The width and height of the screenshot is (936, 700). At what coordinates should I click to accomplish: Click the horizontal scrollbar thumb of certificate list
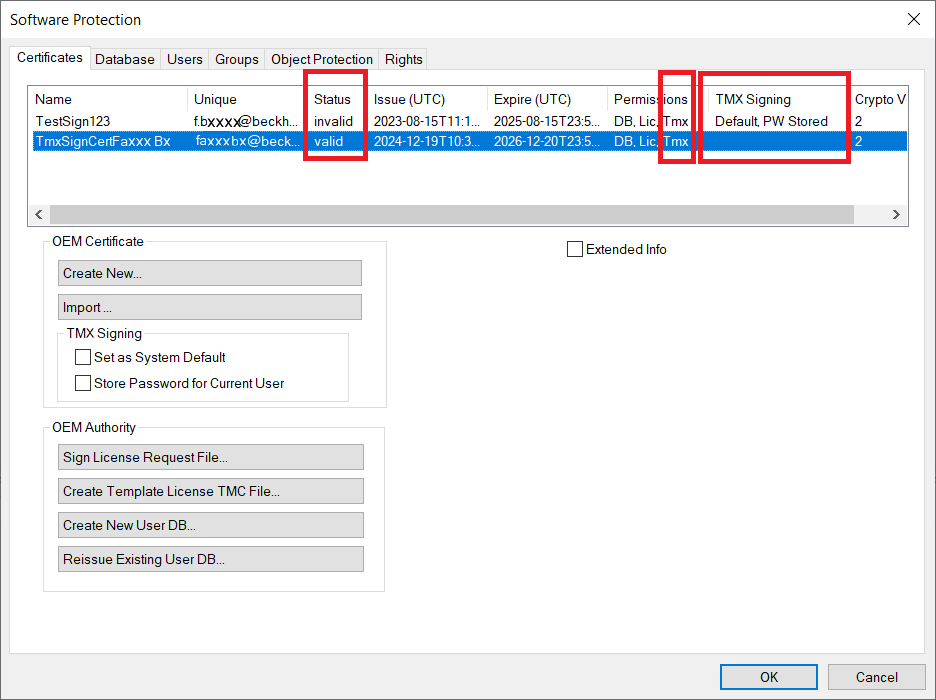click(452, 214)
